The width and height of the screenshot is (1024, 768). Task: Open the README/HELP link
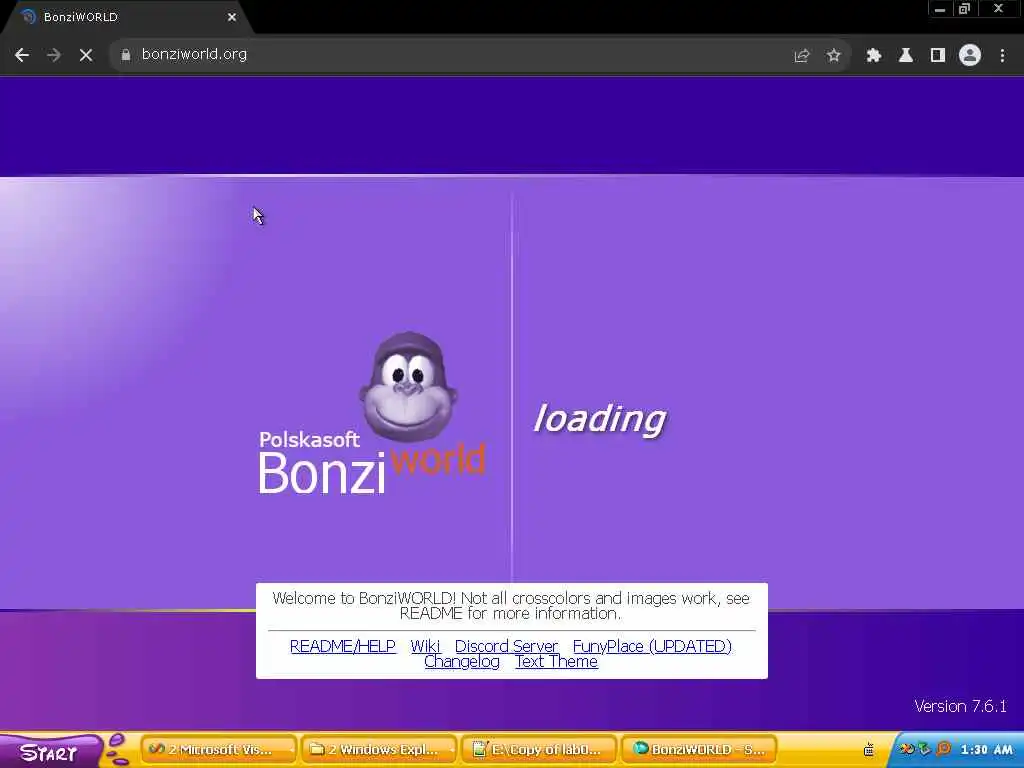(x=343, y=646)
